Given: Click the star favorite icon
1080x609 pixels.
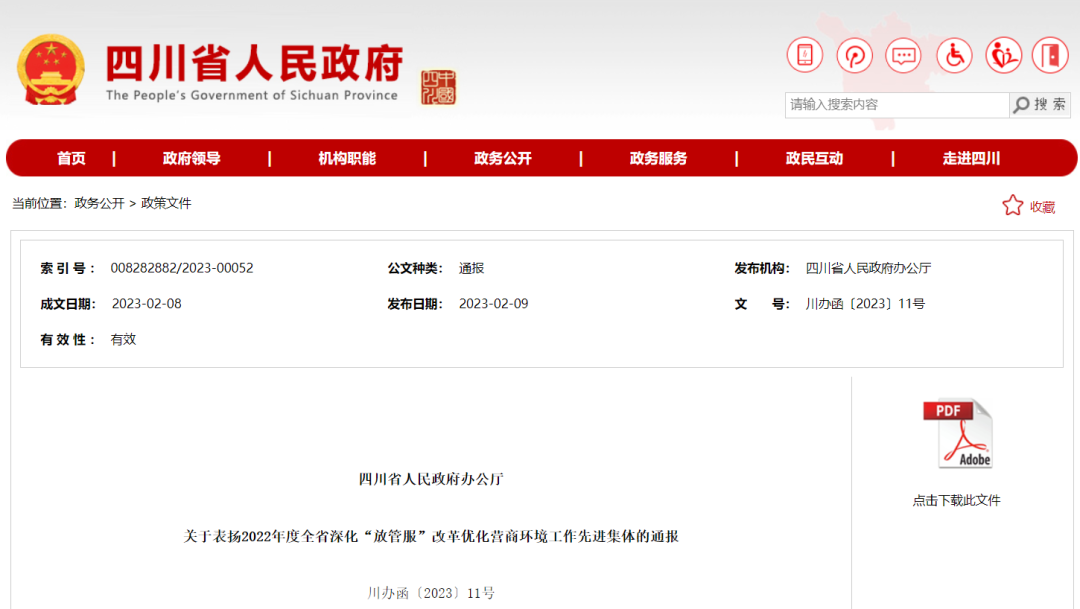Looking at the screenshot, I should (x=1012, y=205).
